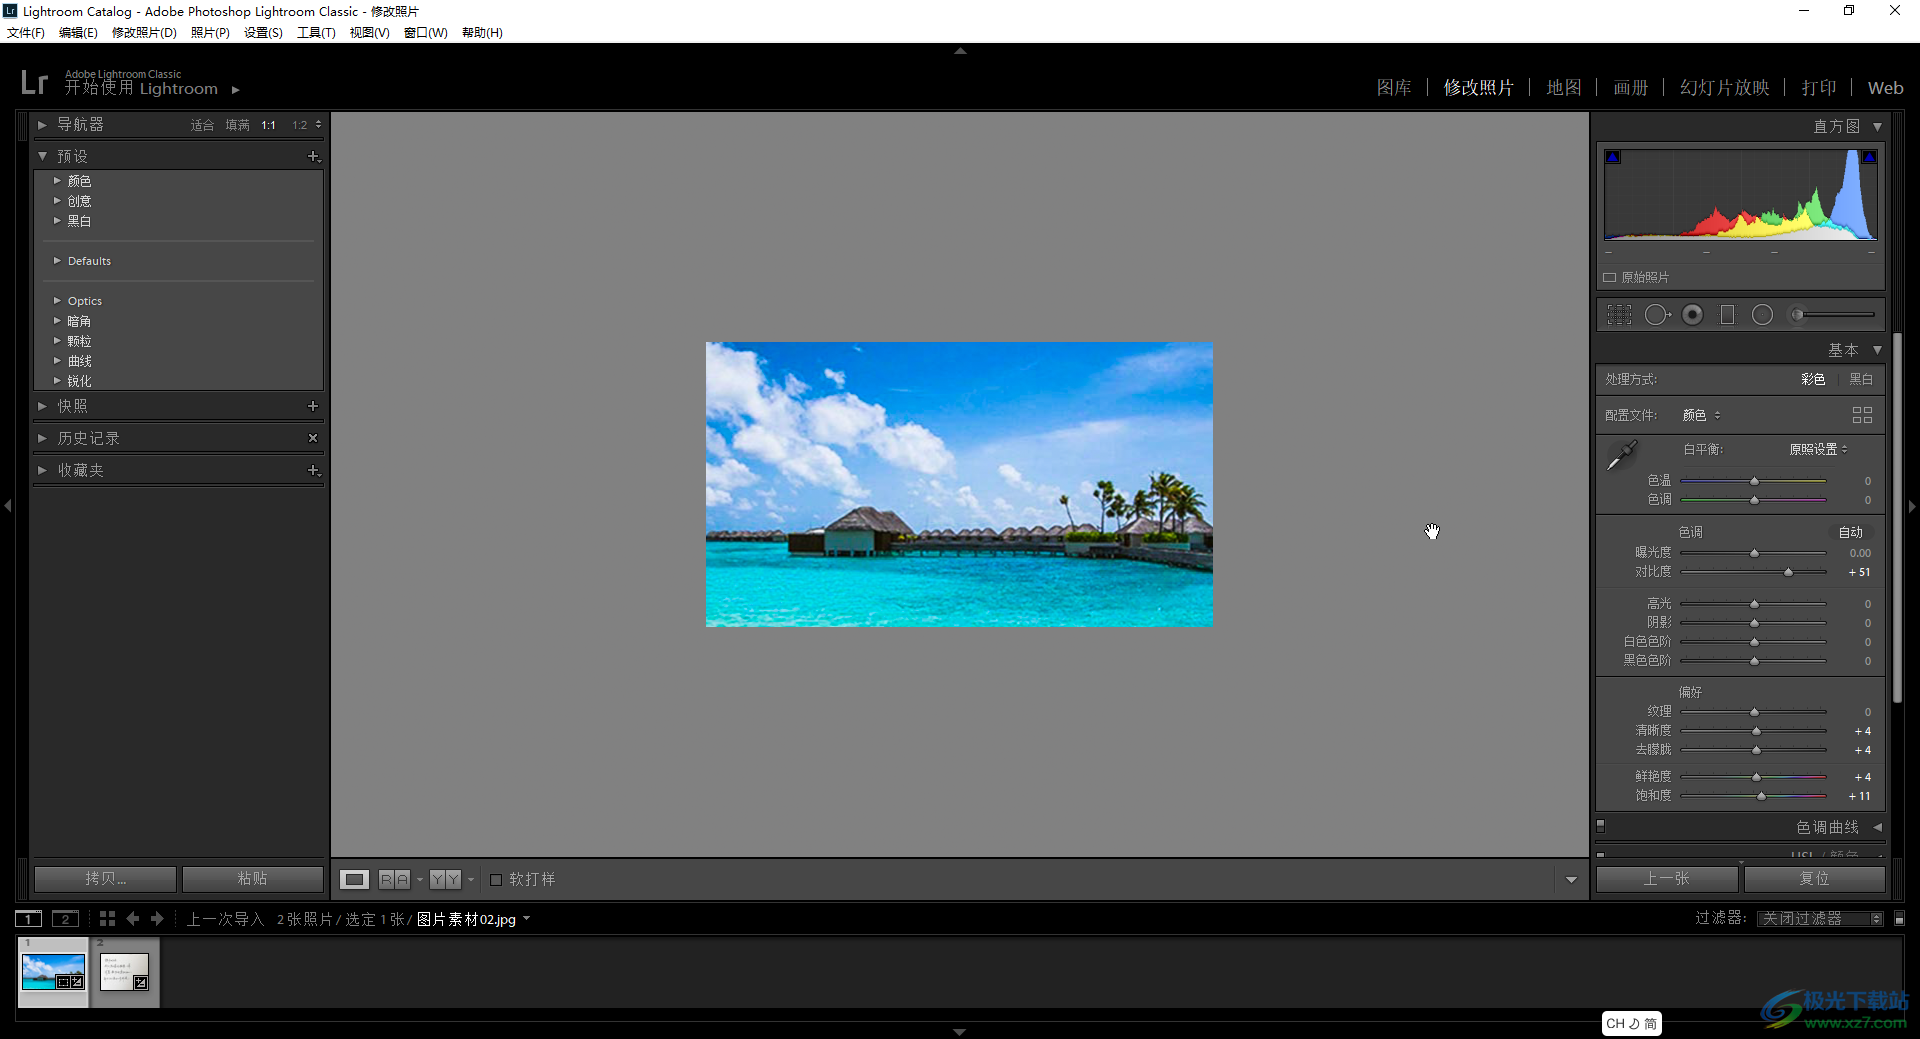This screenshot has width=1920, height=1039.
Task: Click the Before/After YY view icon
Action: click(x=446, y=879)
